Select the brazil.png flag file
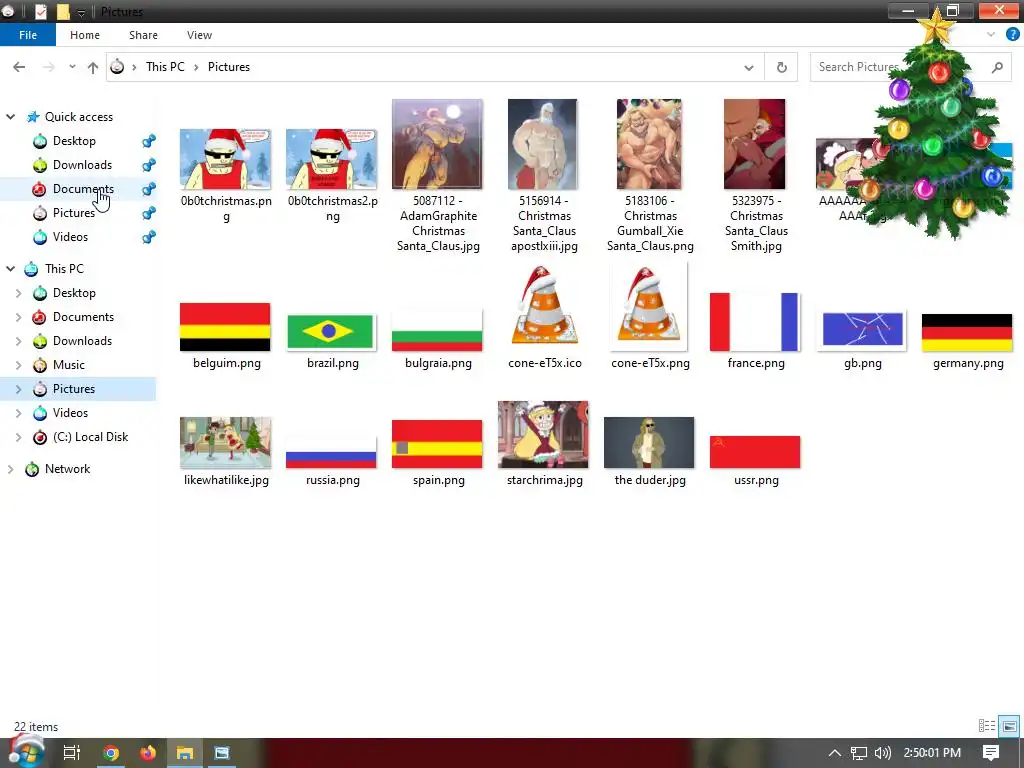The height and width of the screenshot is (768, 1024). coord(332,331)
